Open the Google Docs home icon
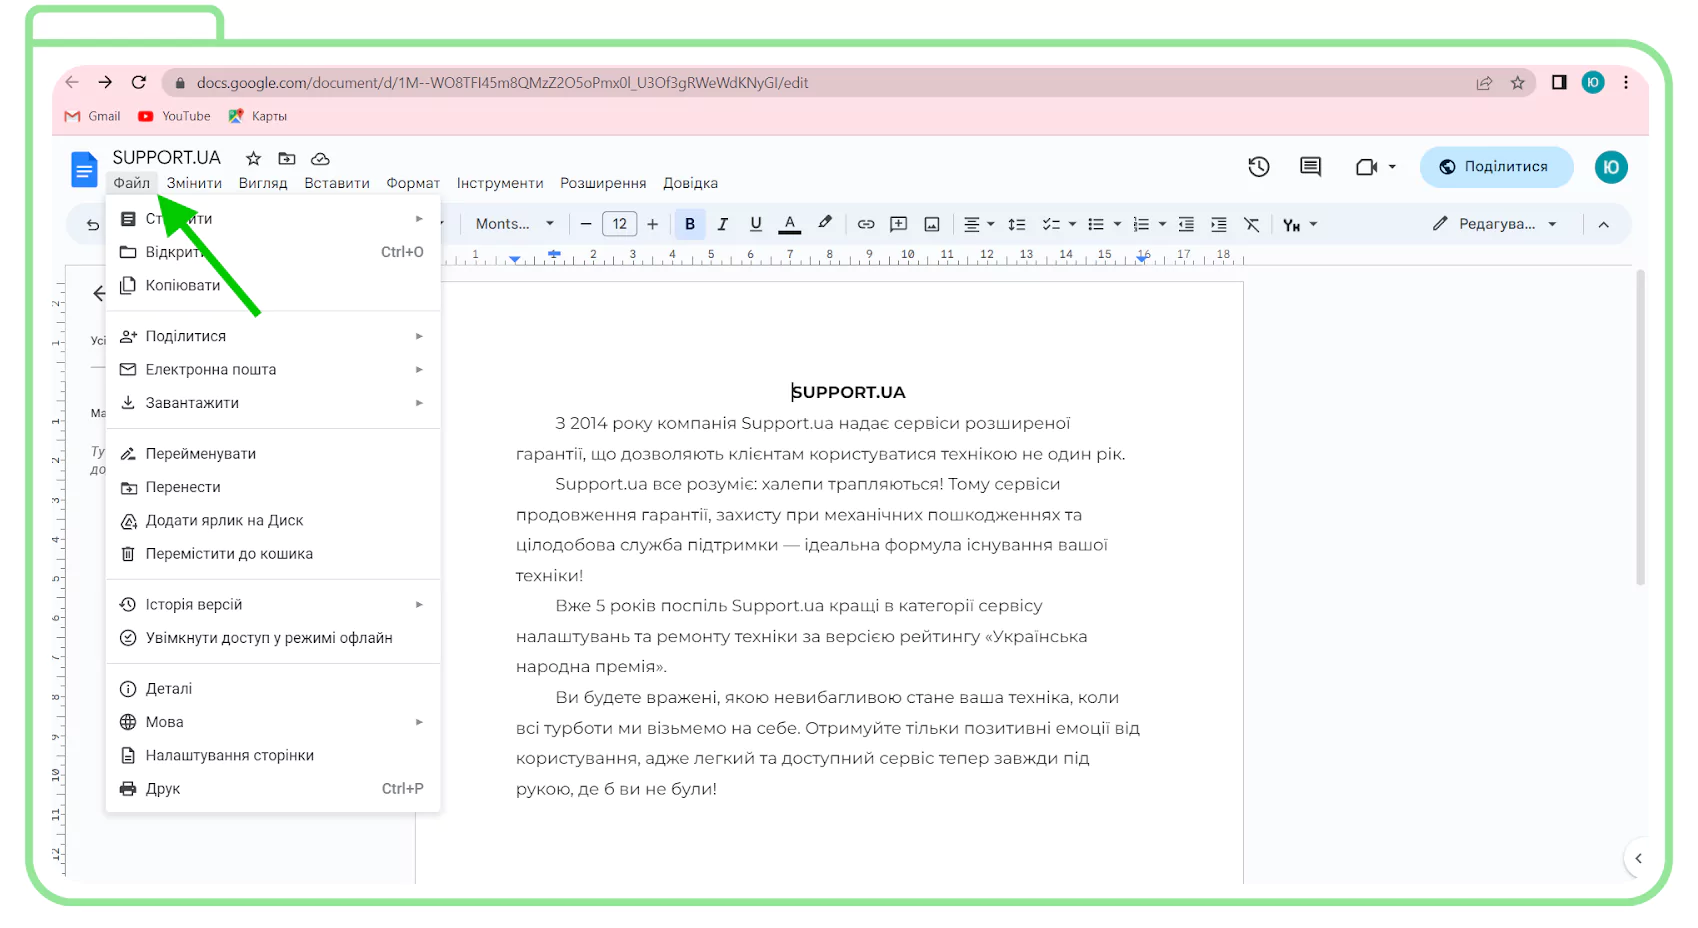Screen dimensions: 1698x928 84,169
